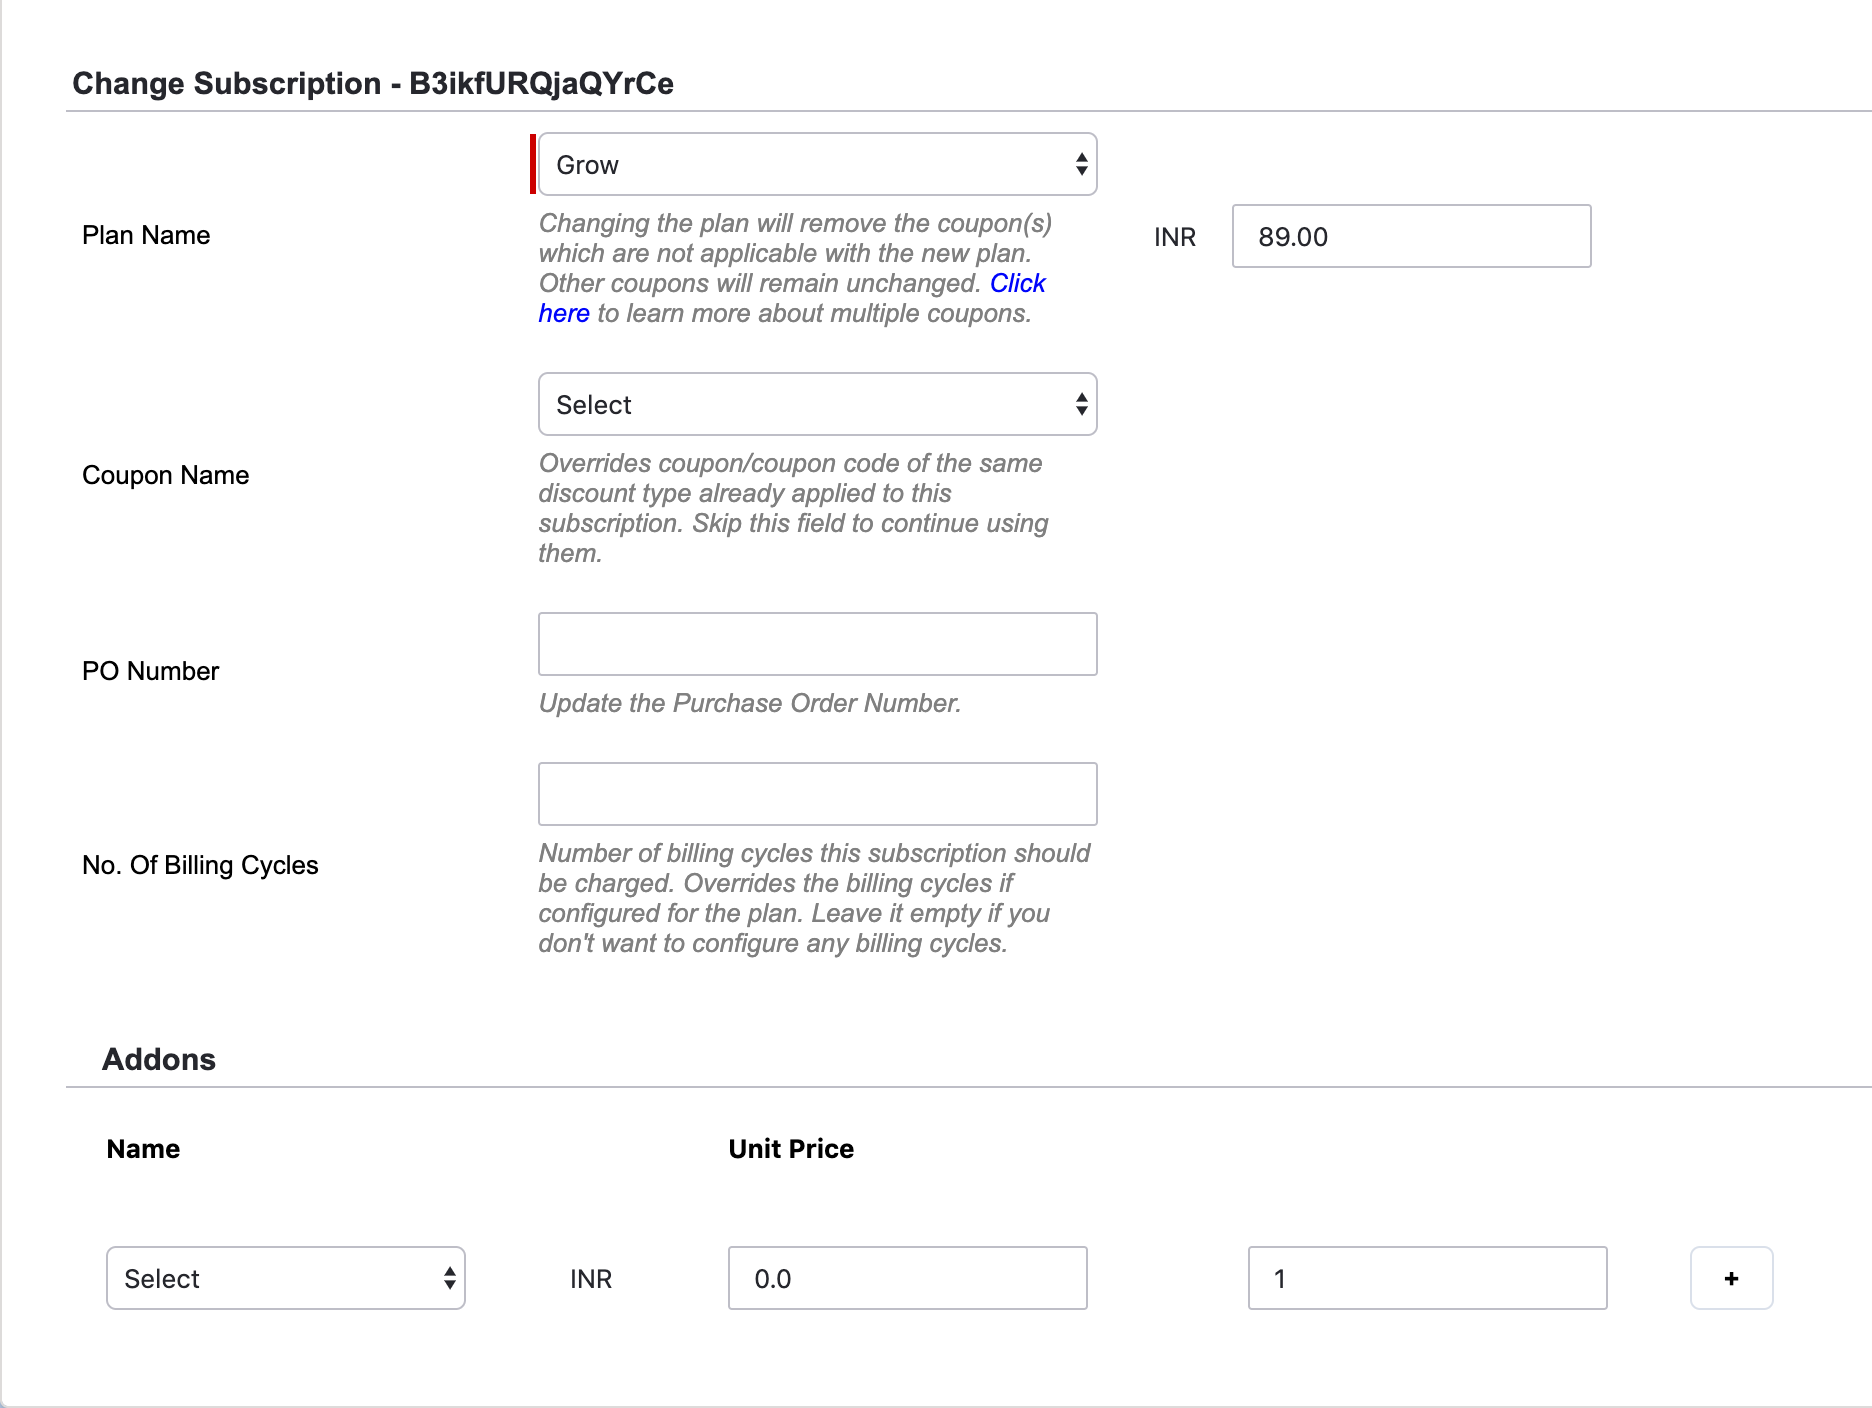Select the No. Of Billing Cycles input
Image resolution: width=1872 pixels, height=1408 pixels.
(x=817, y=794)
